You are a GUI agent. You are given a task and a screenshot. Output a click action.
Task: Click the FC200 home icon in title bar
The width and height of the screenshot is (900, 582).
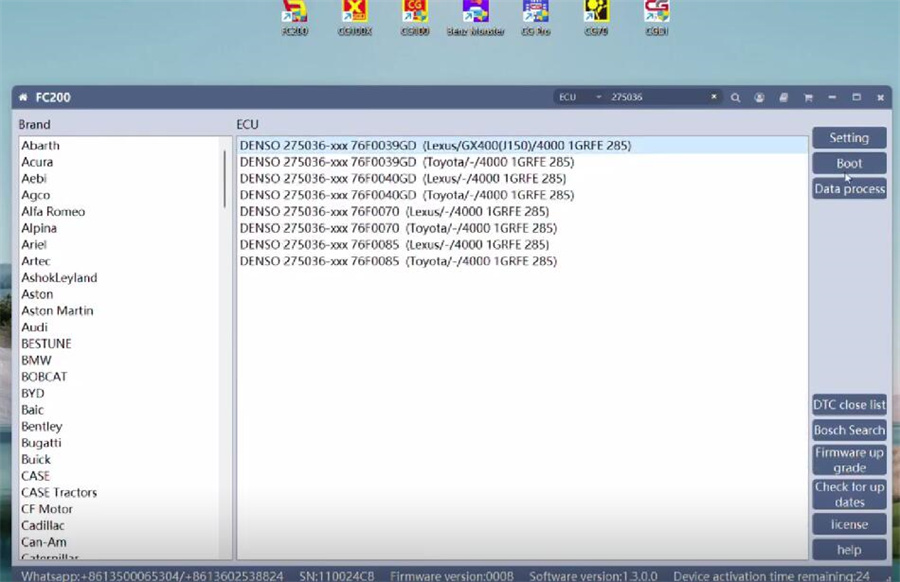tap(23, 98)
